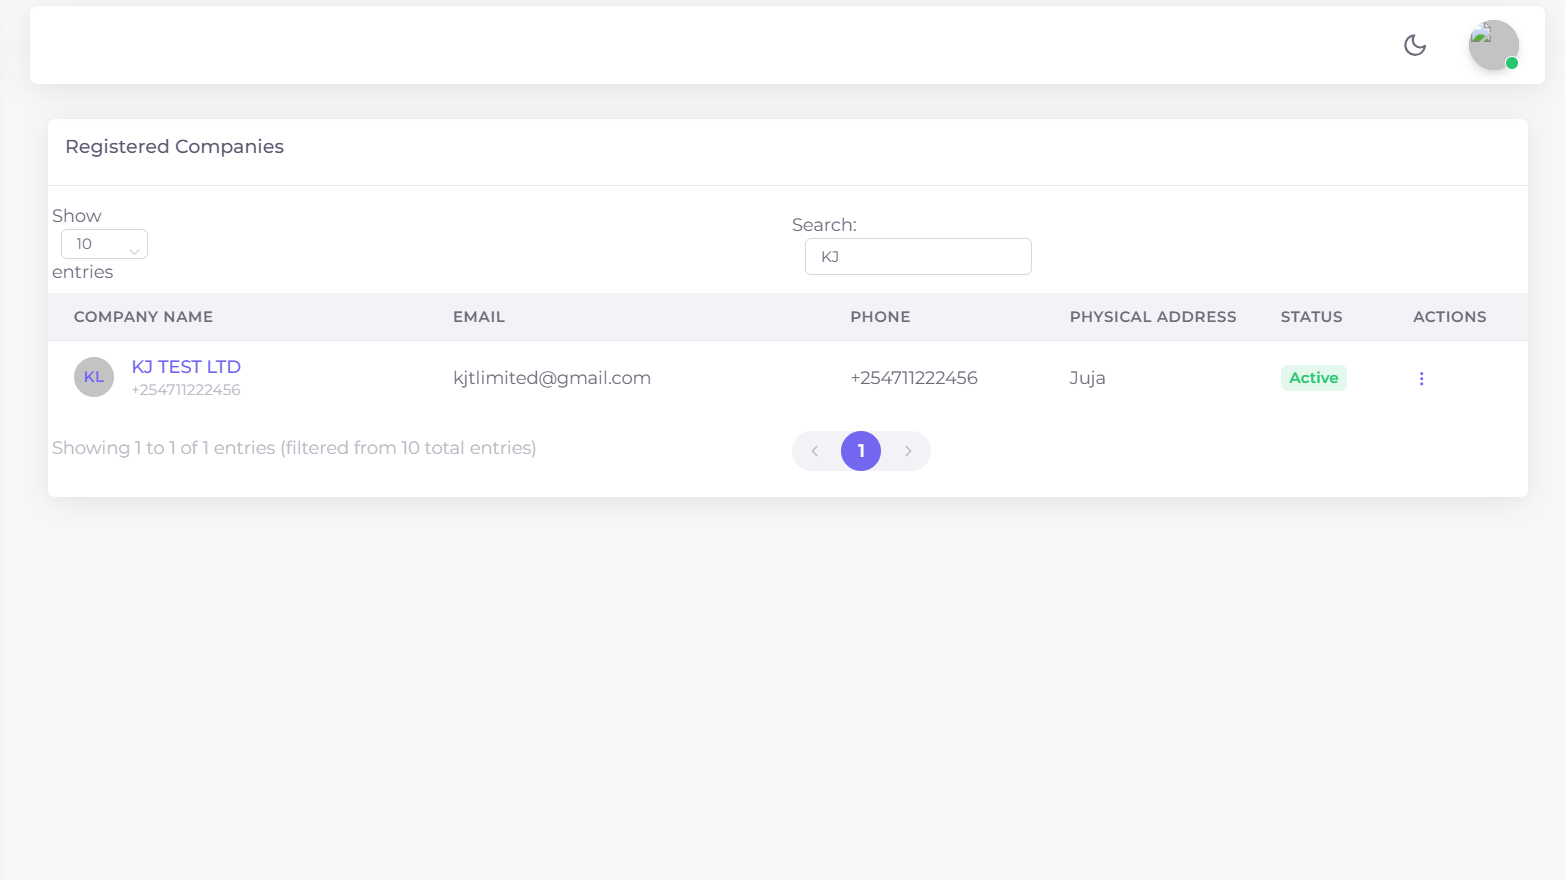Open the user profile avatar menu
Screen dimensions: 1565x880
pyautogui.click(x=1493, y=45)
